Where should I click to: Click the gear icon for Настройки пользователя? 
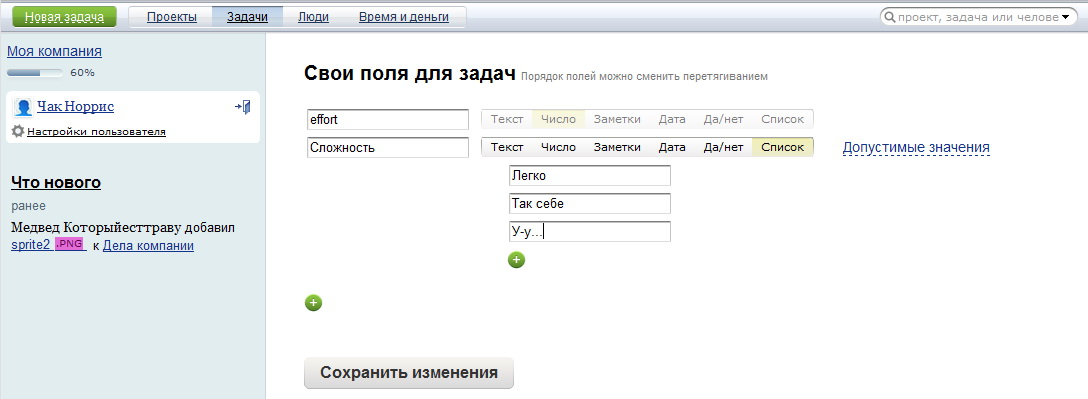(x=18, y=130)
